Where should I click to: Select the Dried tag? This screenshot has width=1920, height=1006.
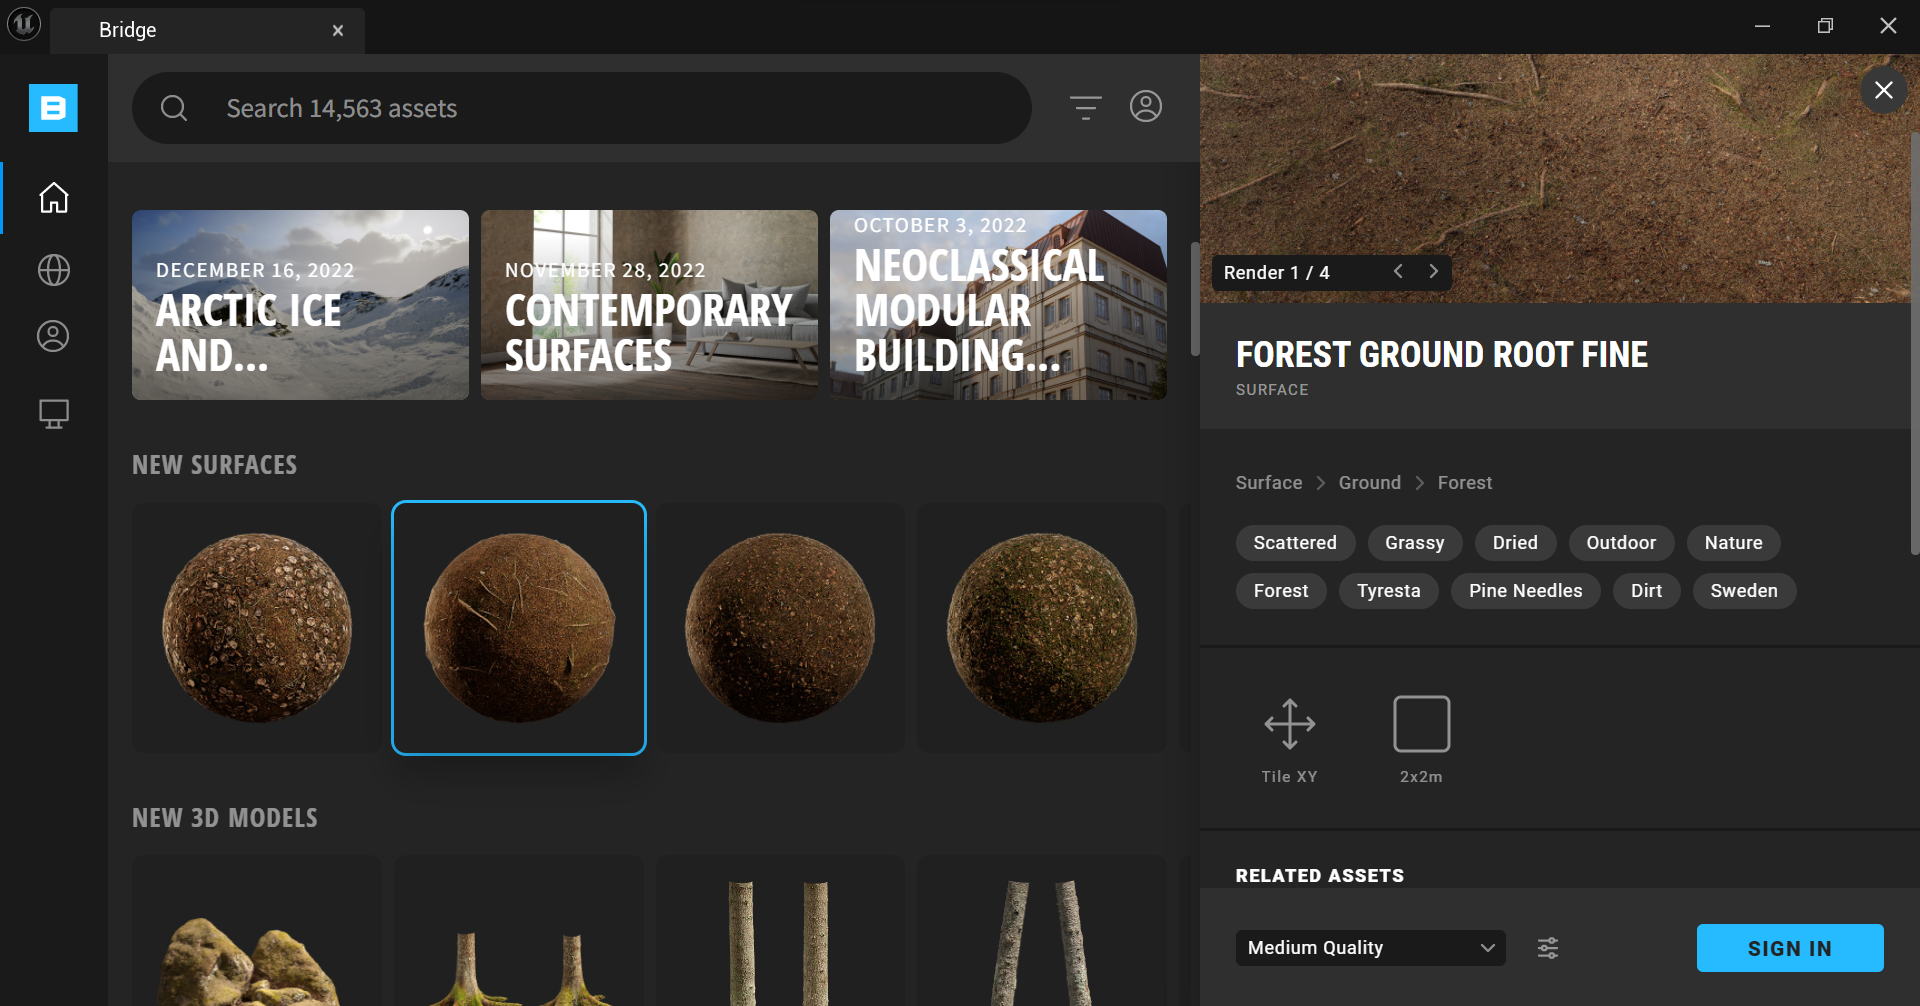pos(1515,543)
